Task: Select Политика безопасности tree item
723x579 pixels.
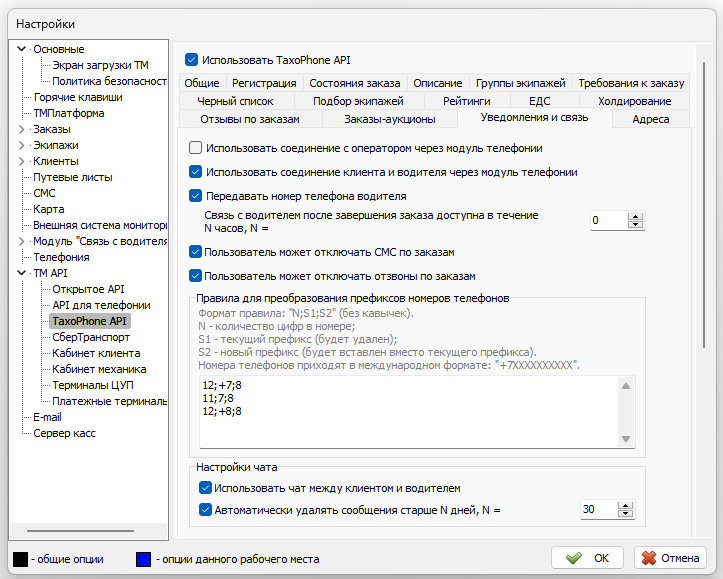Action: point(109,81)
